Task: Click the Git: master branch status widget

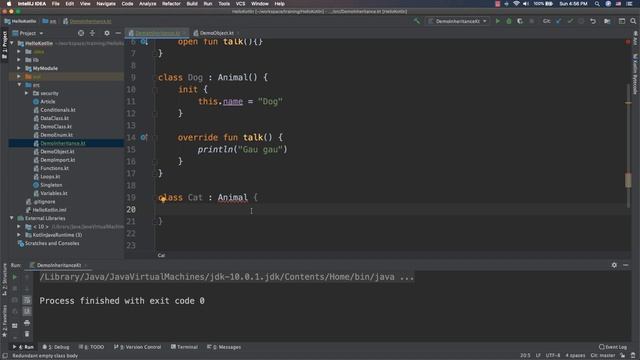Action: tap(602, 356)
